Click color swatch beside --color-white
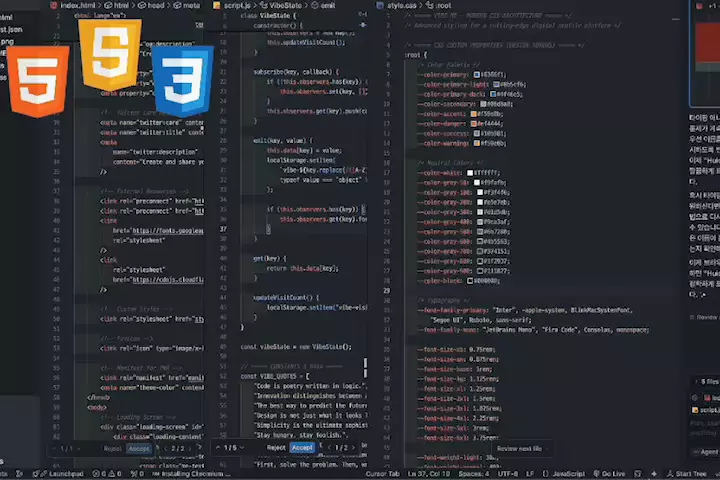Screen dimensions: 720x480 click(470, 173)
